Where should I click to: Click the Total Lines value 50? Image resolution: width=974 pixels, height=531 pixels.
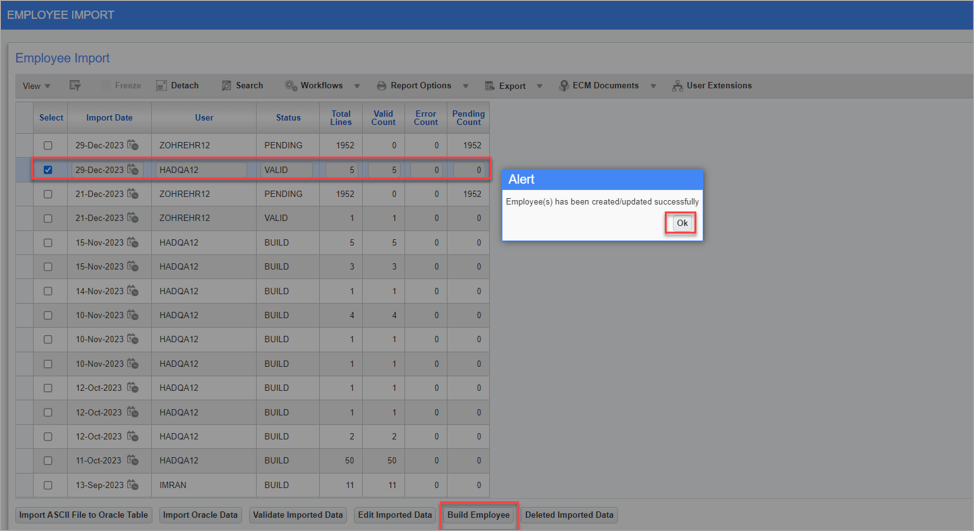pyautogui.click(x=349, y=460)
